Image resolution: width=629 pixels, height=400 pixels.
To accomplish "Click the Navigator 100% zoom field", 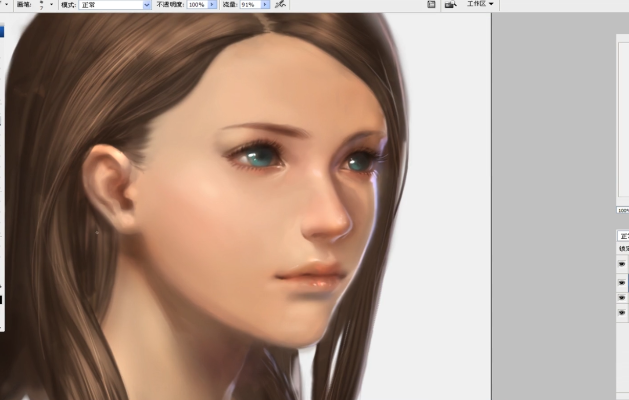I will [x=623, y=210].
